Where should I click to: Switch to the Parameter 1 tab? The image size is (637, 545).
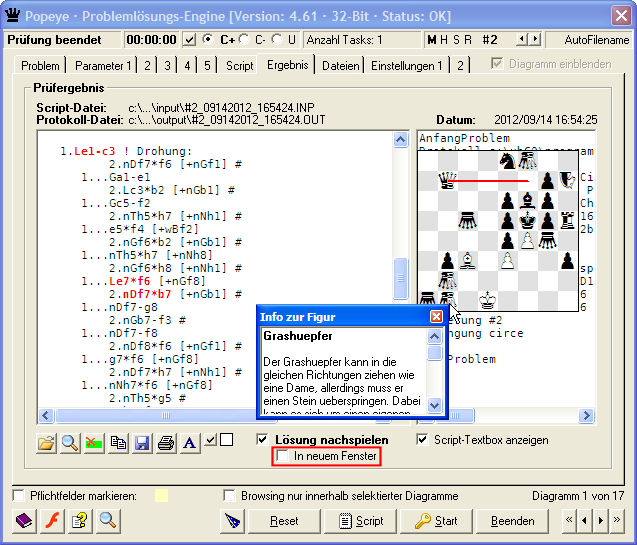click(103, 65)
